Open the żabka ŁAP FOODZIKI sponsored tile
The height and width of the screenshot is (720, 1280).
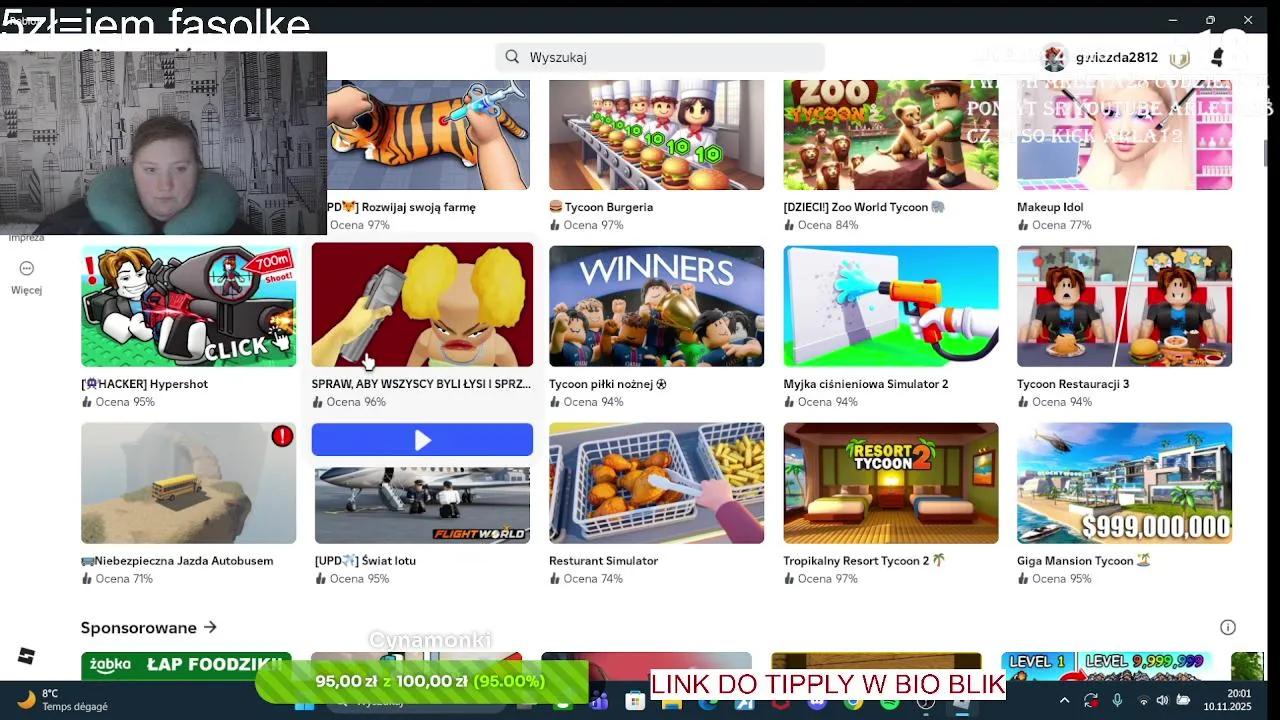click(186, 666)
